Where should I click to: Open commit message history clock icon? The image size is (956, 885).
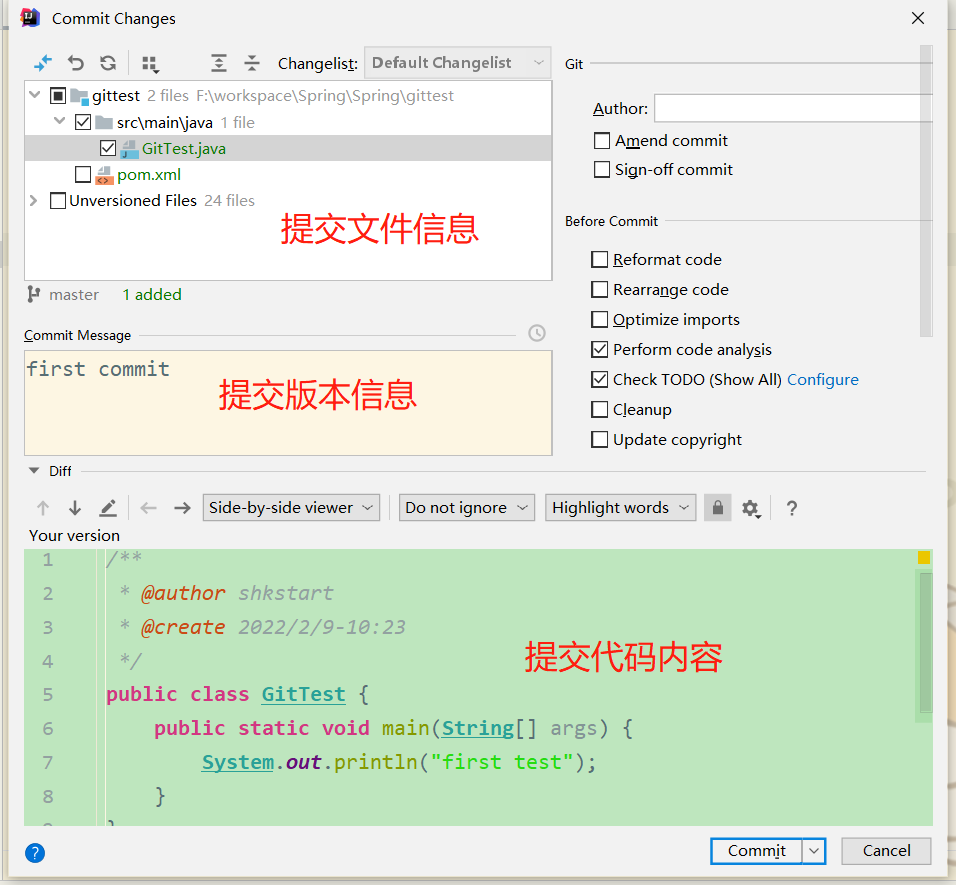pyautogui.click(x=537, y=333)
